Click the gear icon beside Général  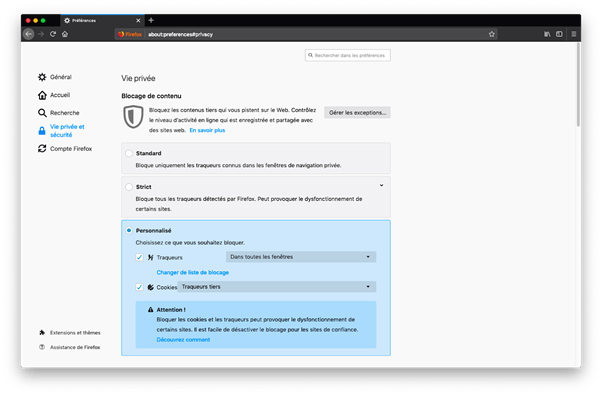point(42,77)
